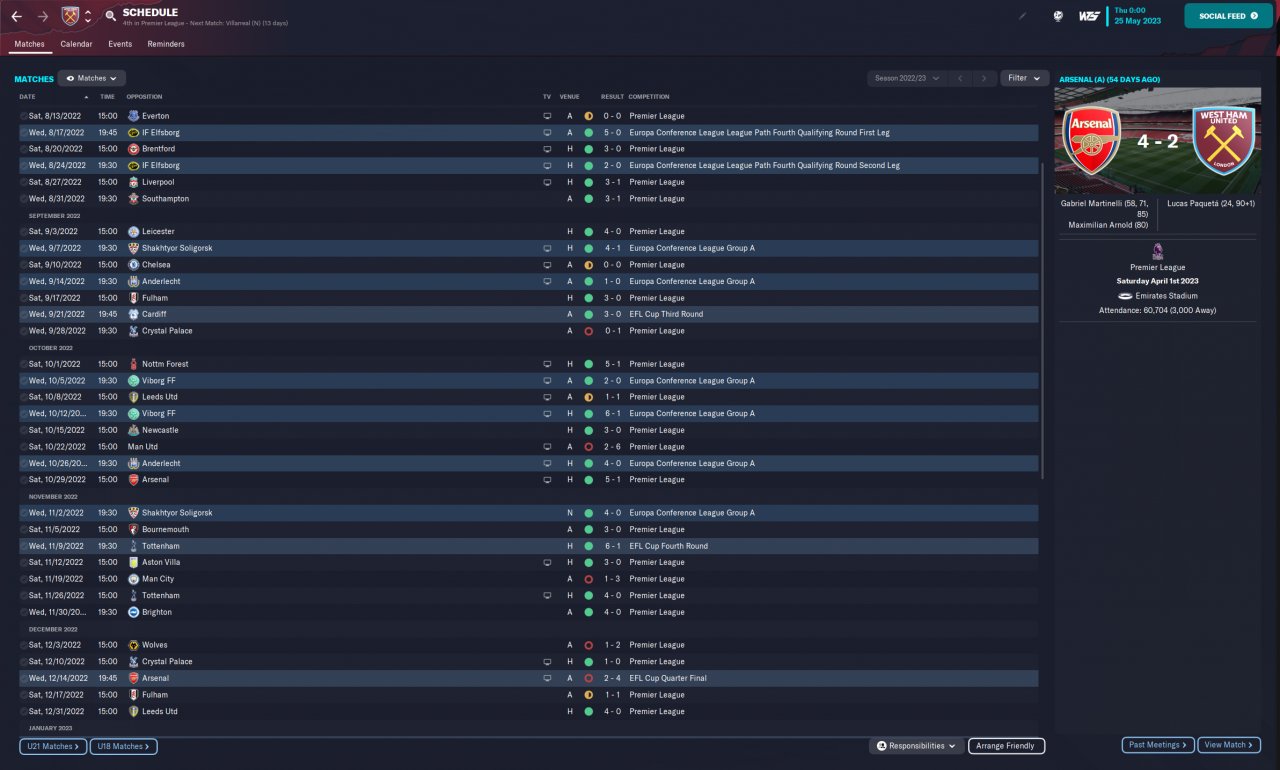The width and height of the screenshot is (1280, 770).
Task: Toggle the selection circle for Man Utd 10/22/2022
Action: 23,447
